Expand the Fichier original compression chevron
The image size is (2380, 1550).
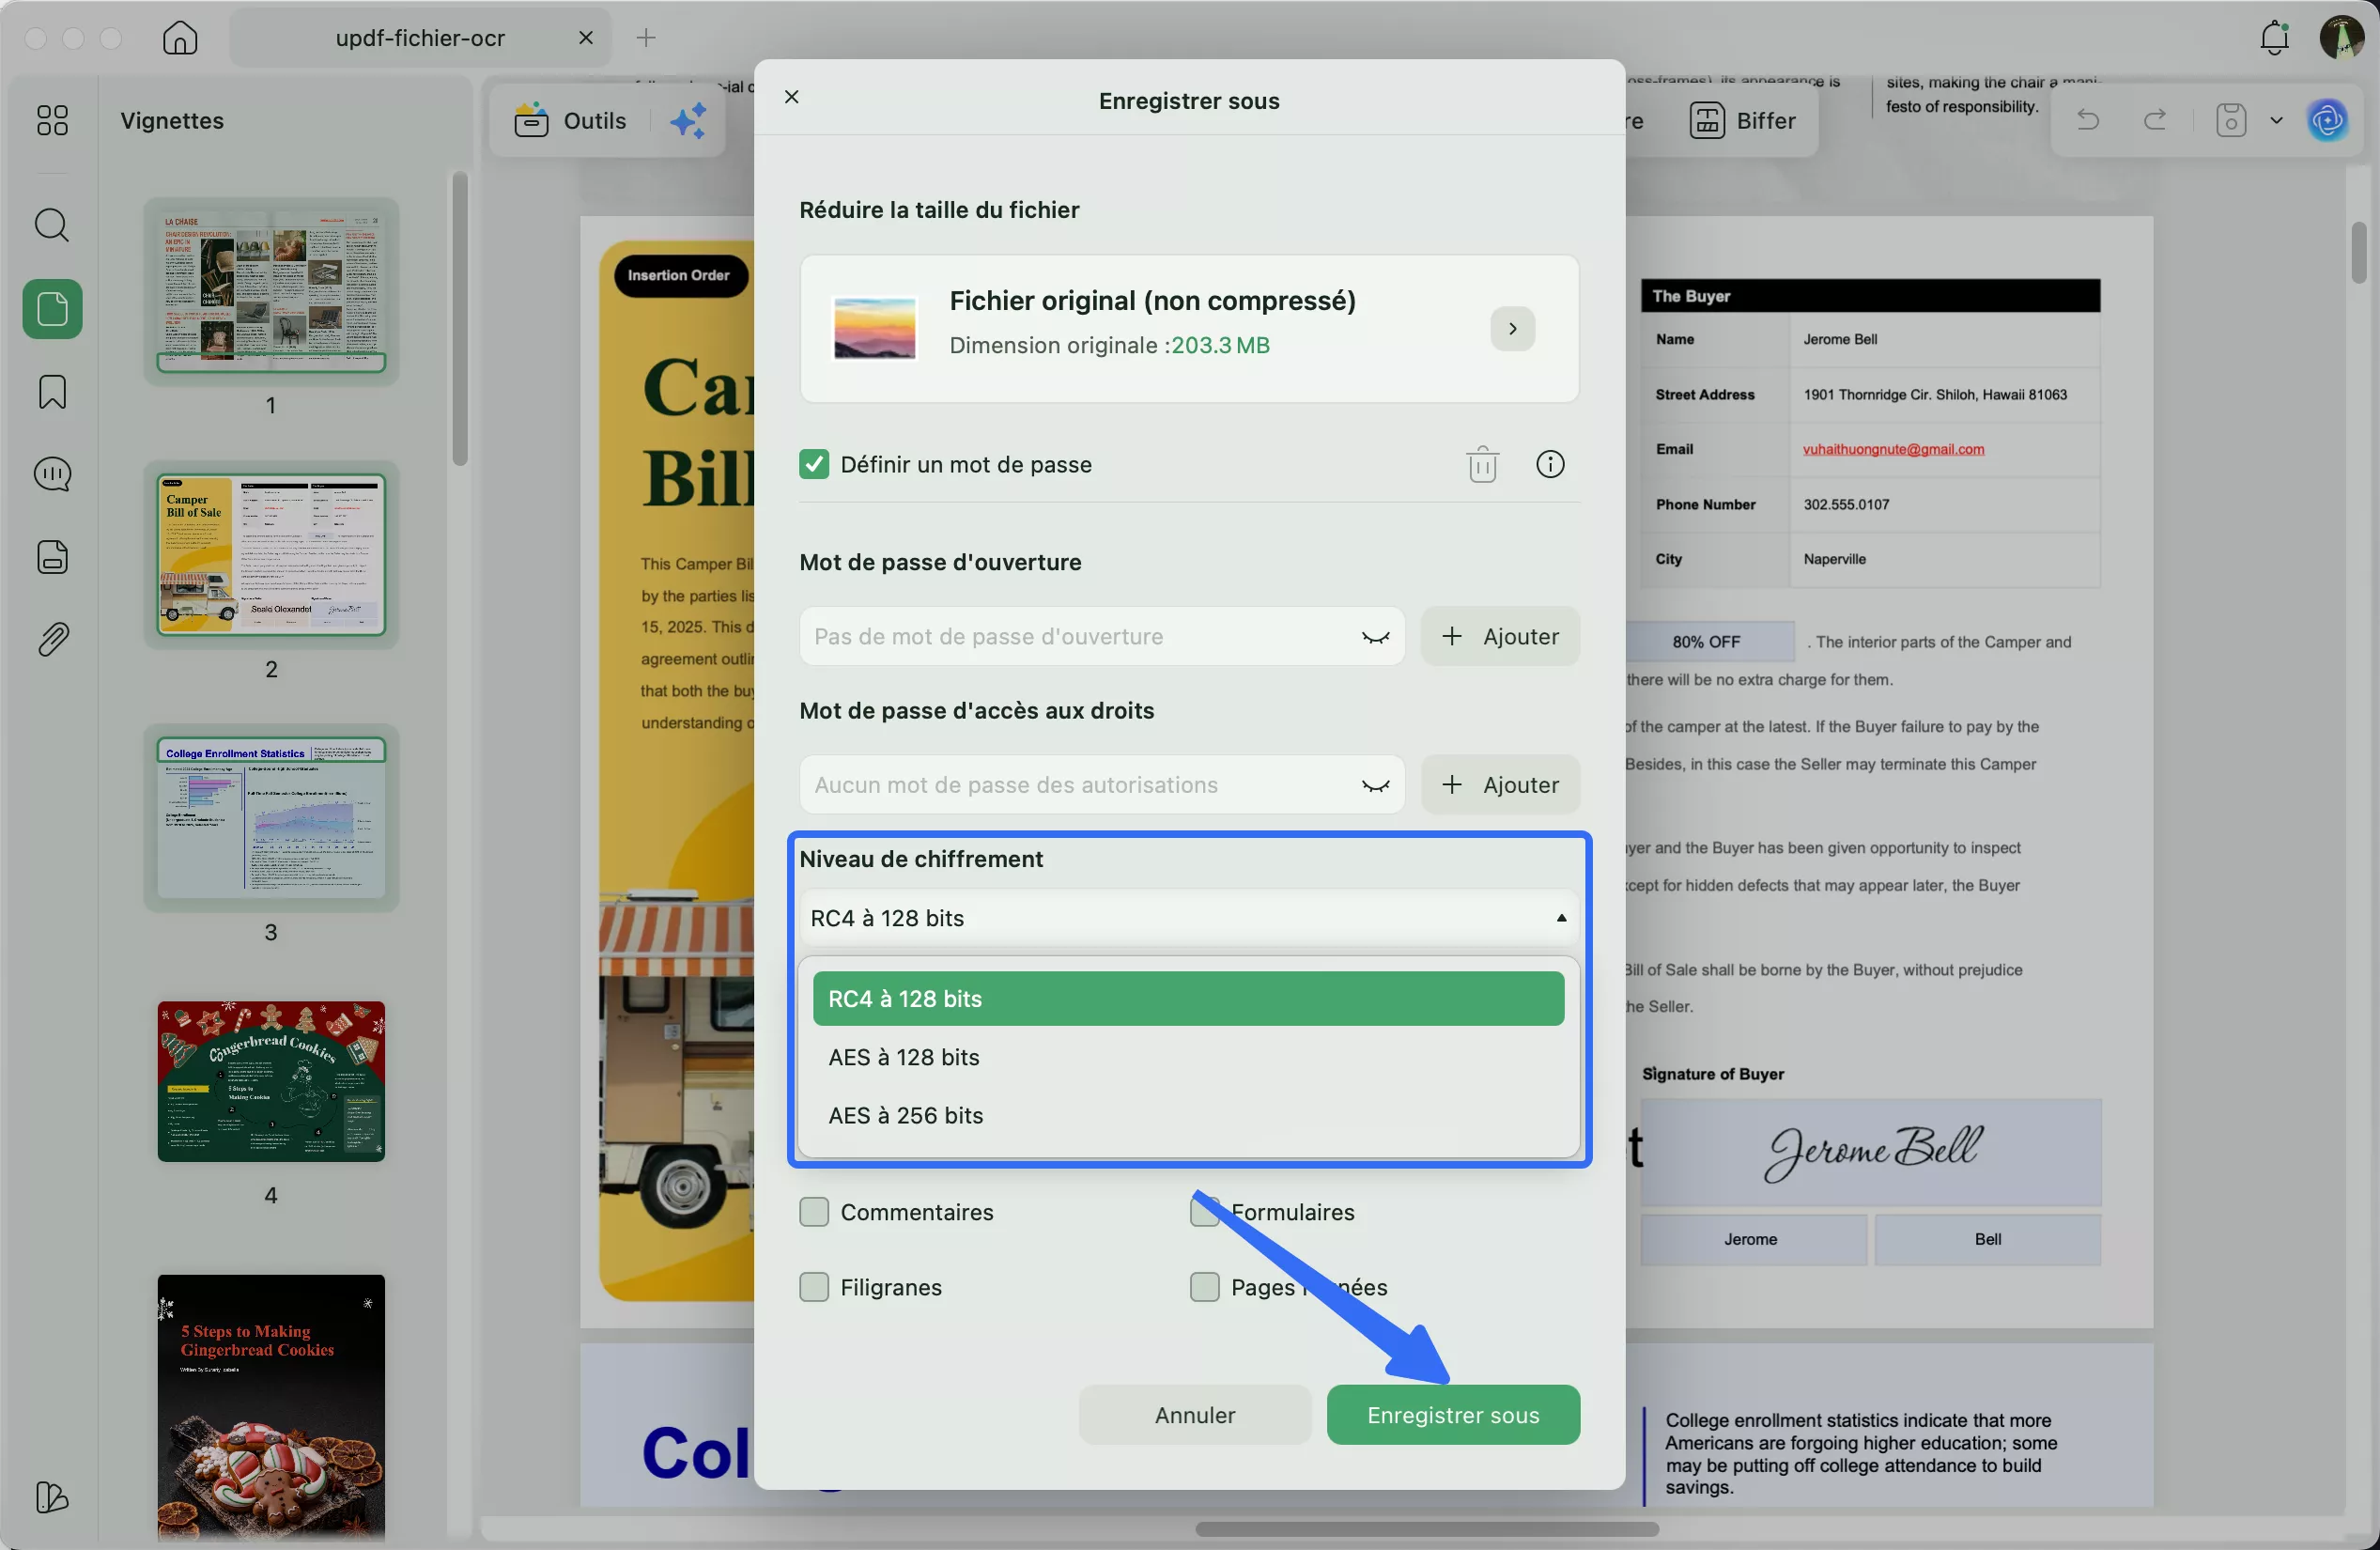[x=1512, y=329]
